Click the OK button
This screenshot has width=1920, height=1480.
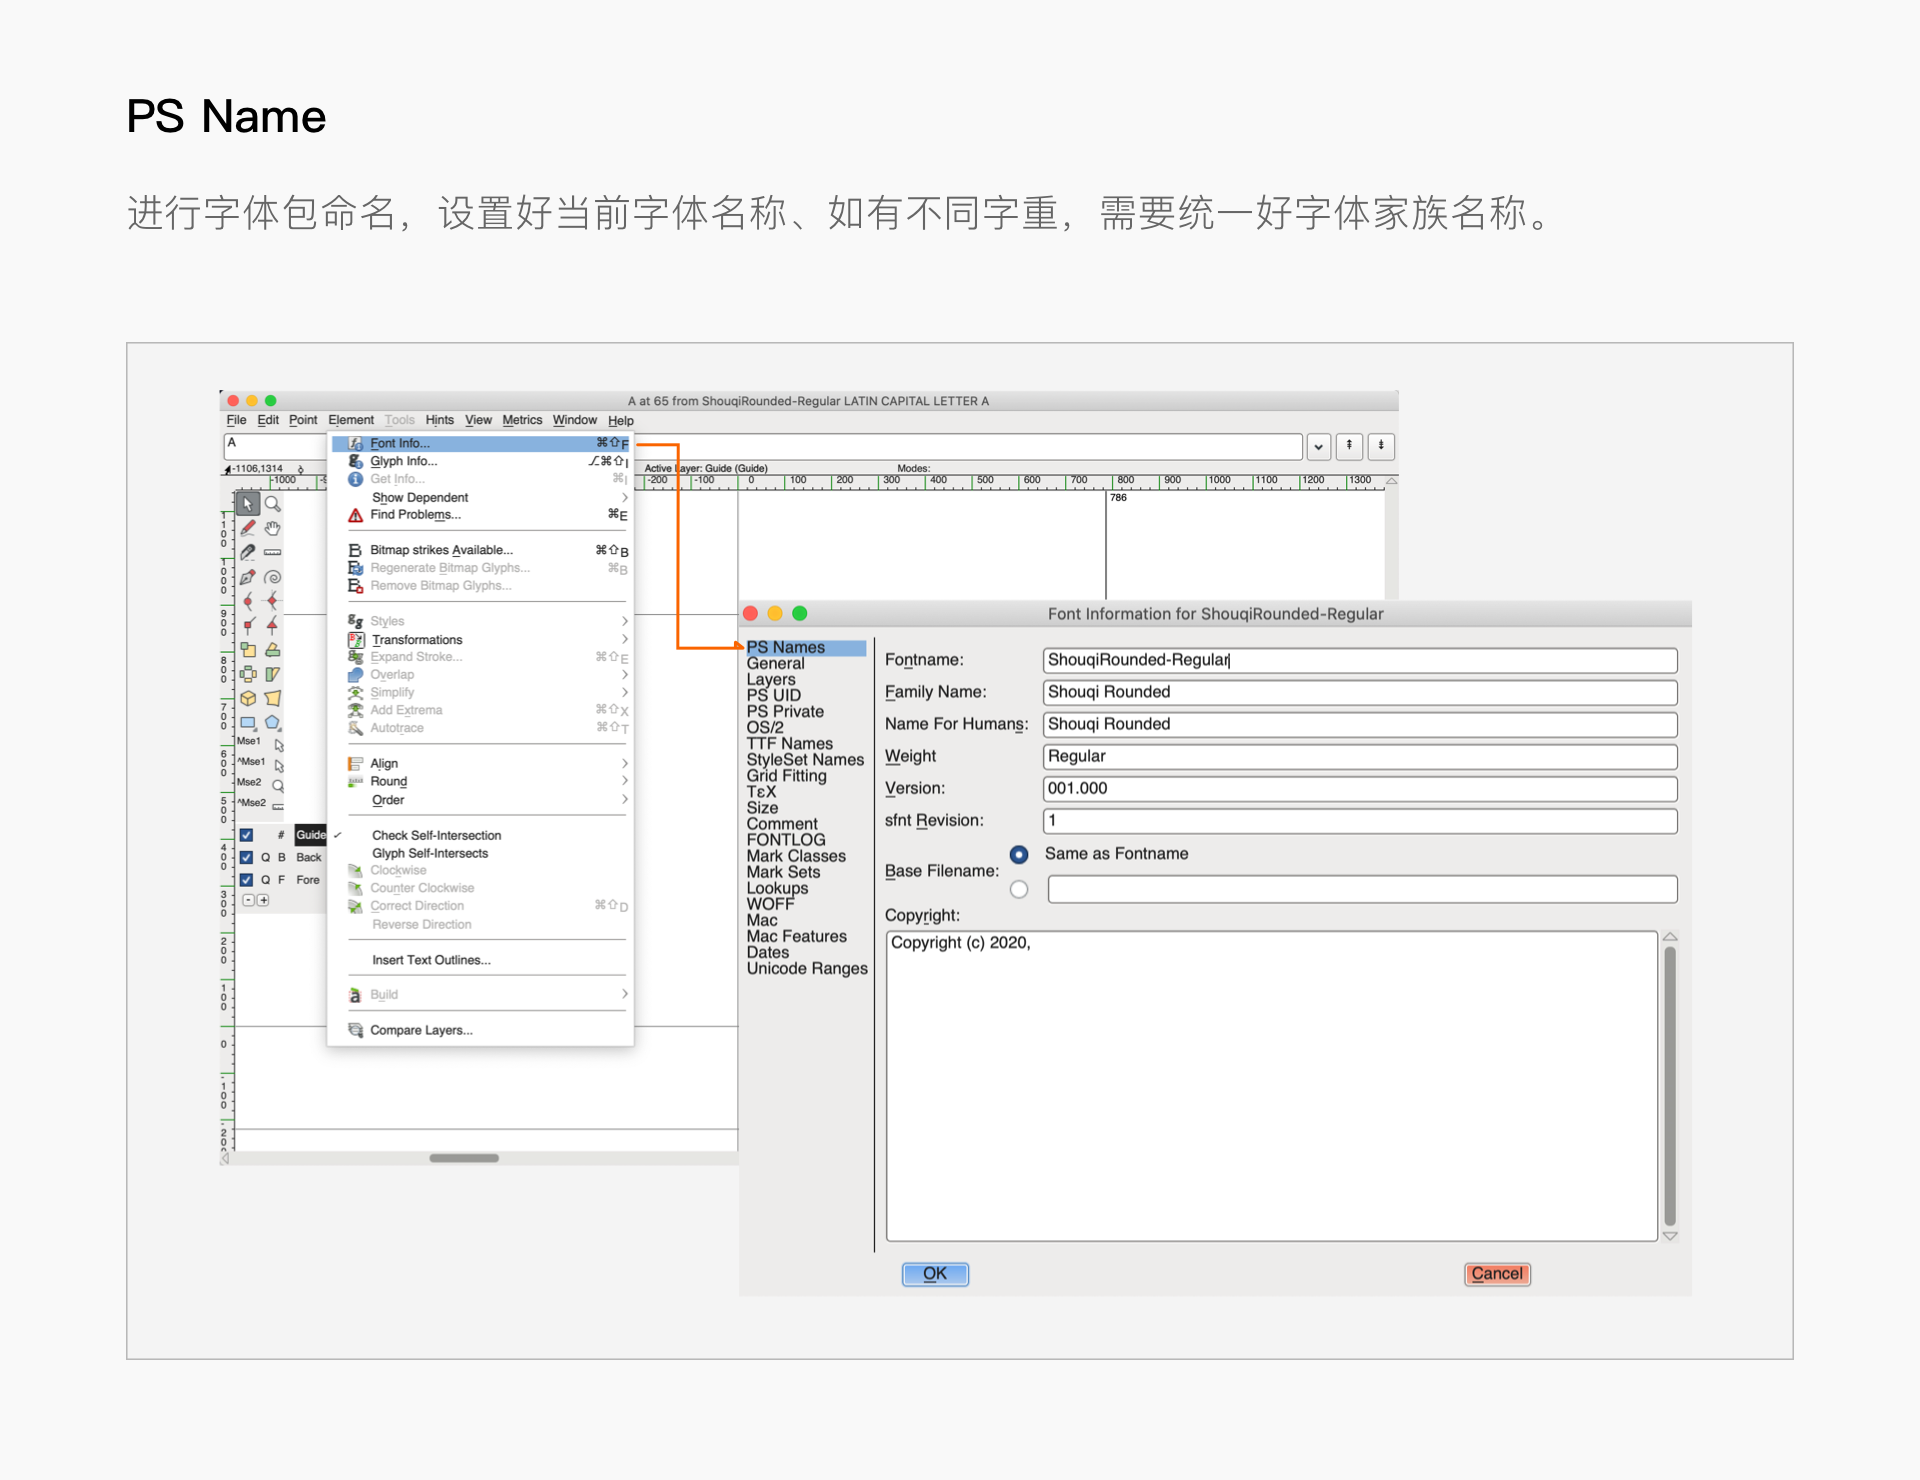click(x=935, y=1274)
